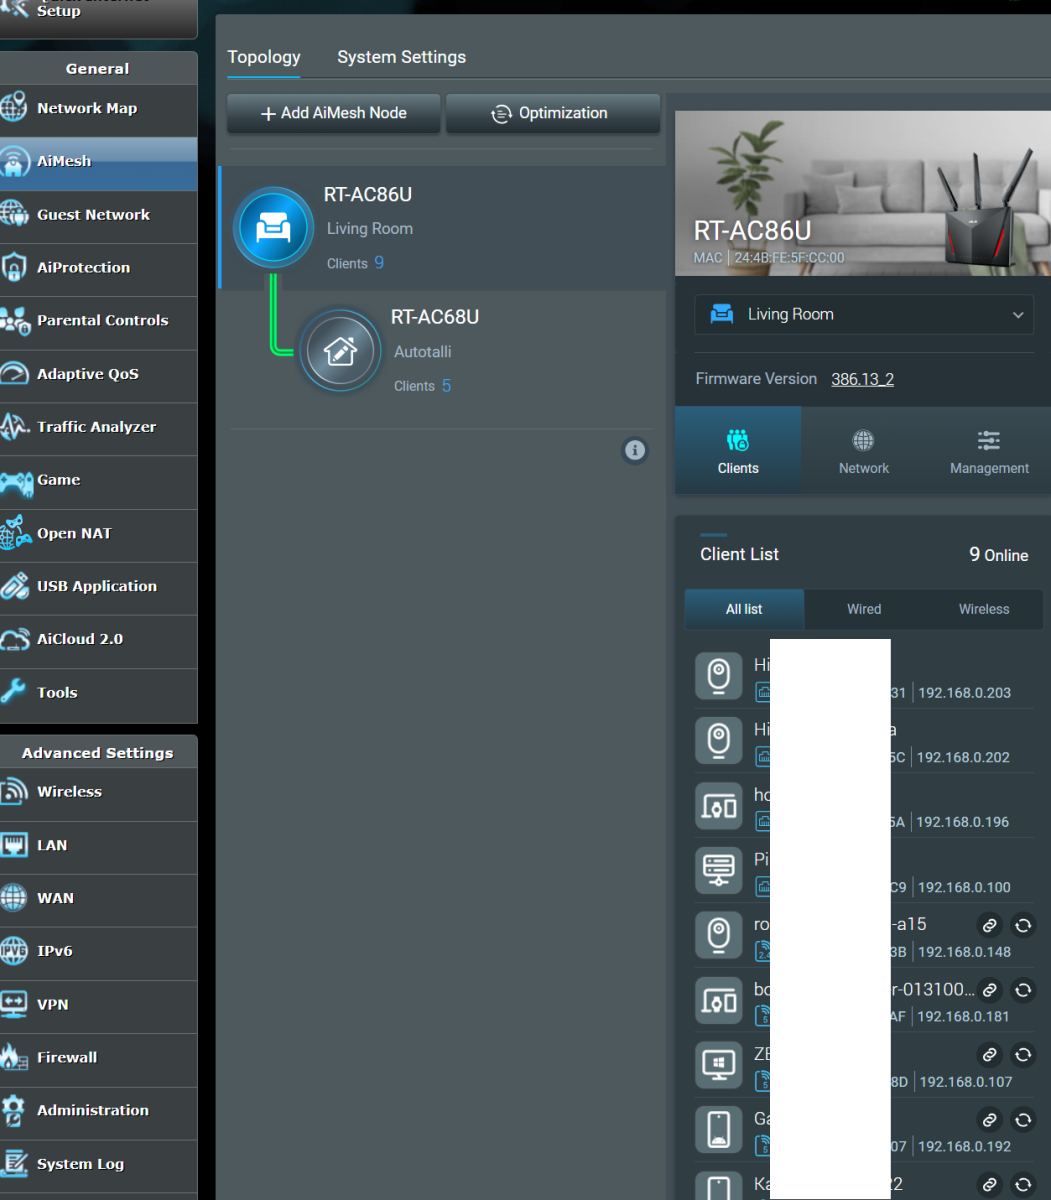The width and height of the screenshot is (1051, 1200).
Task: Select the RT-AC68U Autotalli node icon
Action: coord(341,351)
